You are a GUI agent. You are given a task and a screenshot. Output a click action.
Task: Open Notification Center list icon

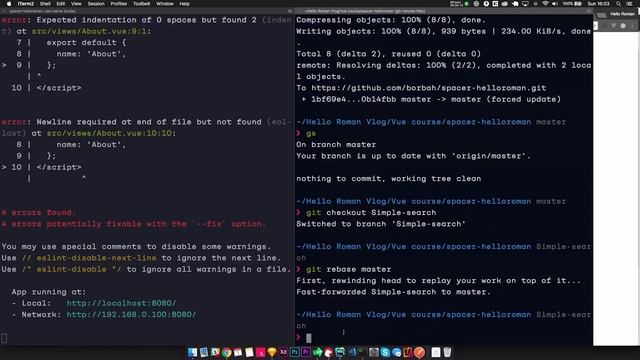(629, 4)
